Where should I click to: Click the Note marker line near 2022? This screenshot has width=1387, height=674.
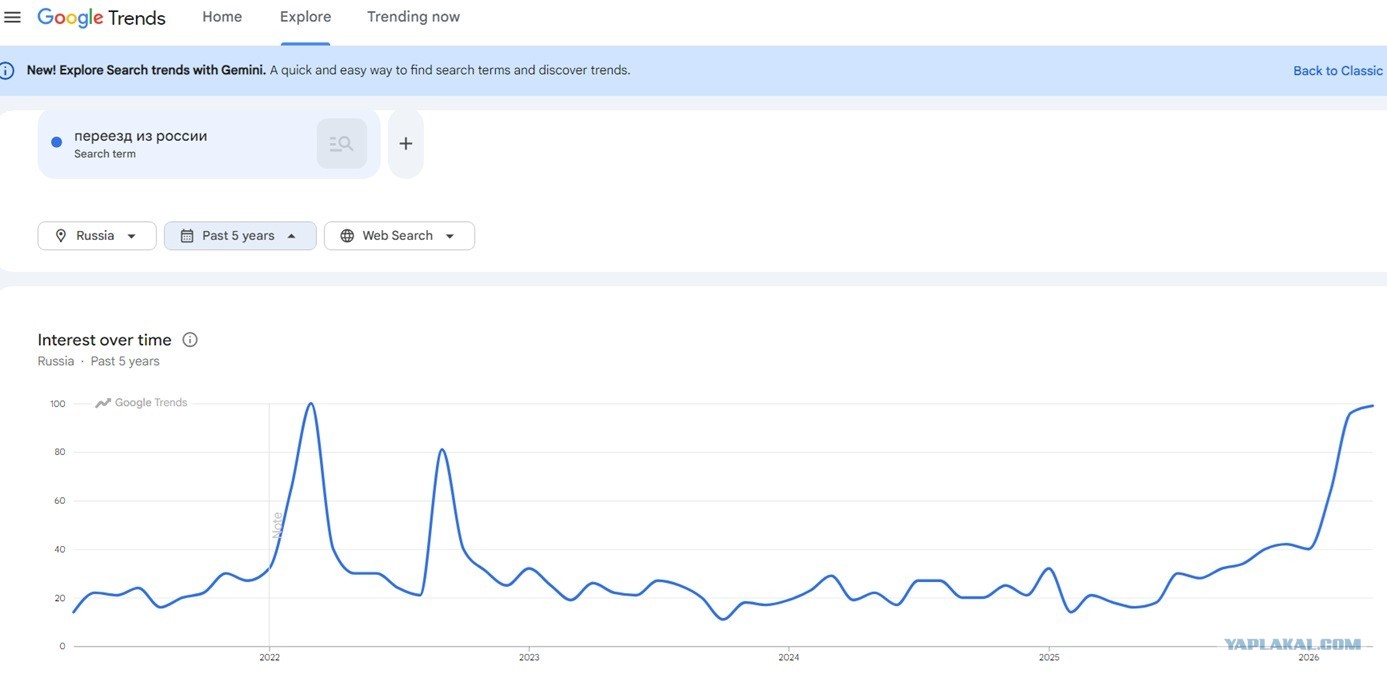276,525
